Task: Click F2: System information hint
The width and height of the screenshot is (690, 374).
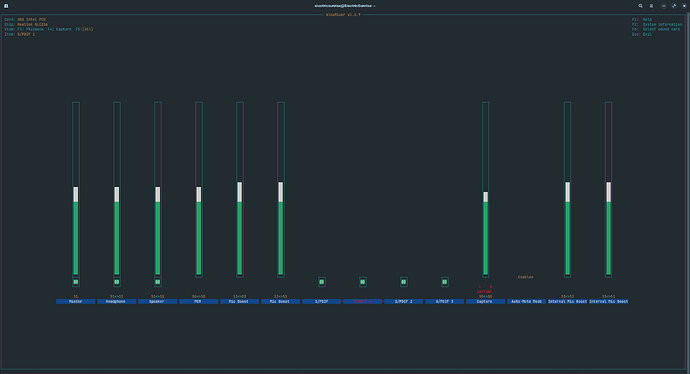Action: [x=657, y=24]
